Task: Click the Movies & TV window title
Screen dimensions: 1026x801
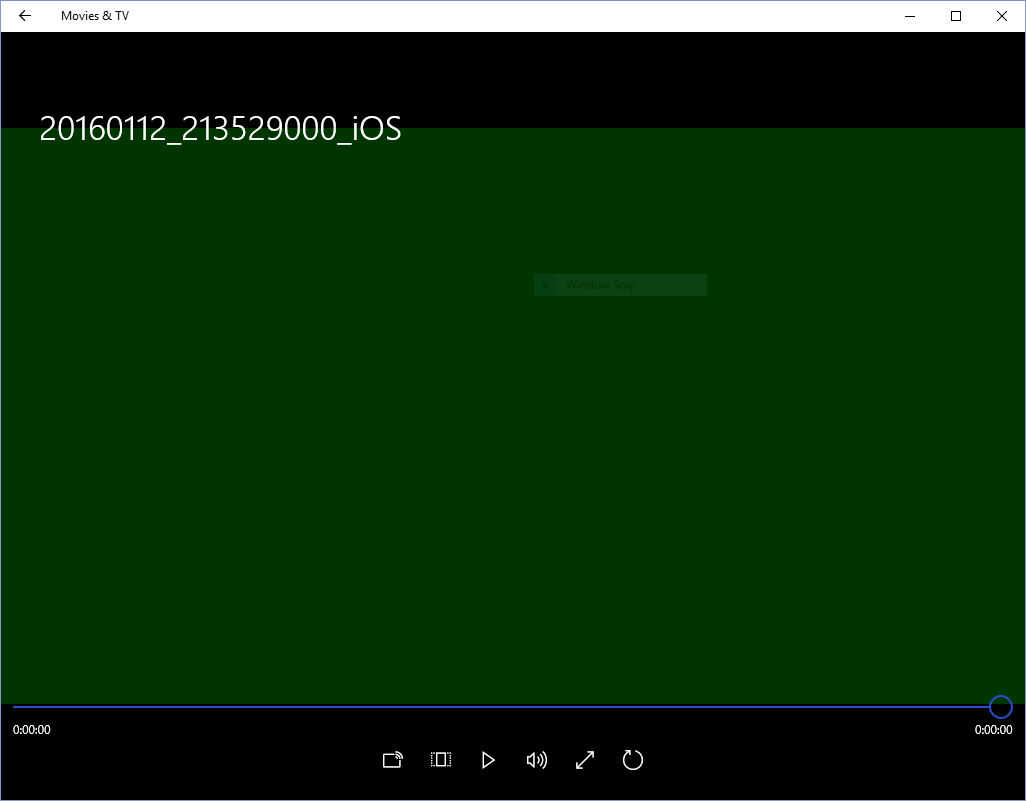Action: click(95, 16)
